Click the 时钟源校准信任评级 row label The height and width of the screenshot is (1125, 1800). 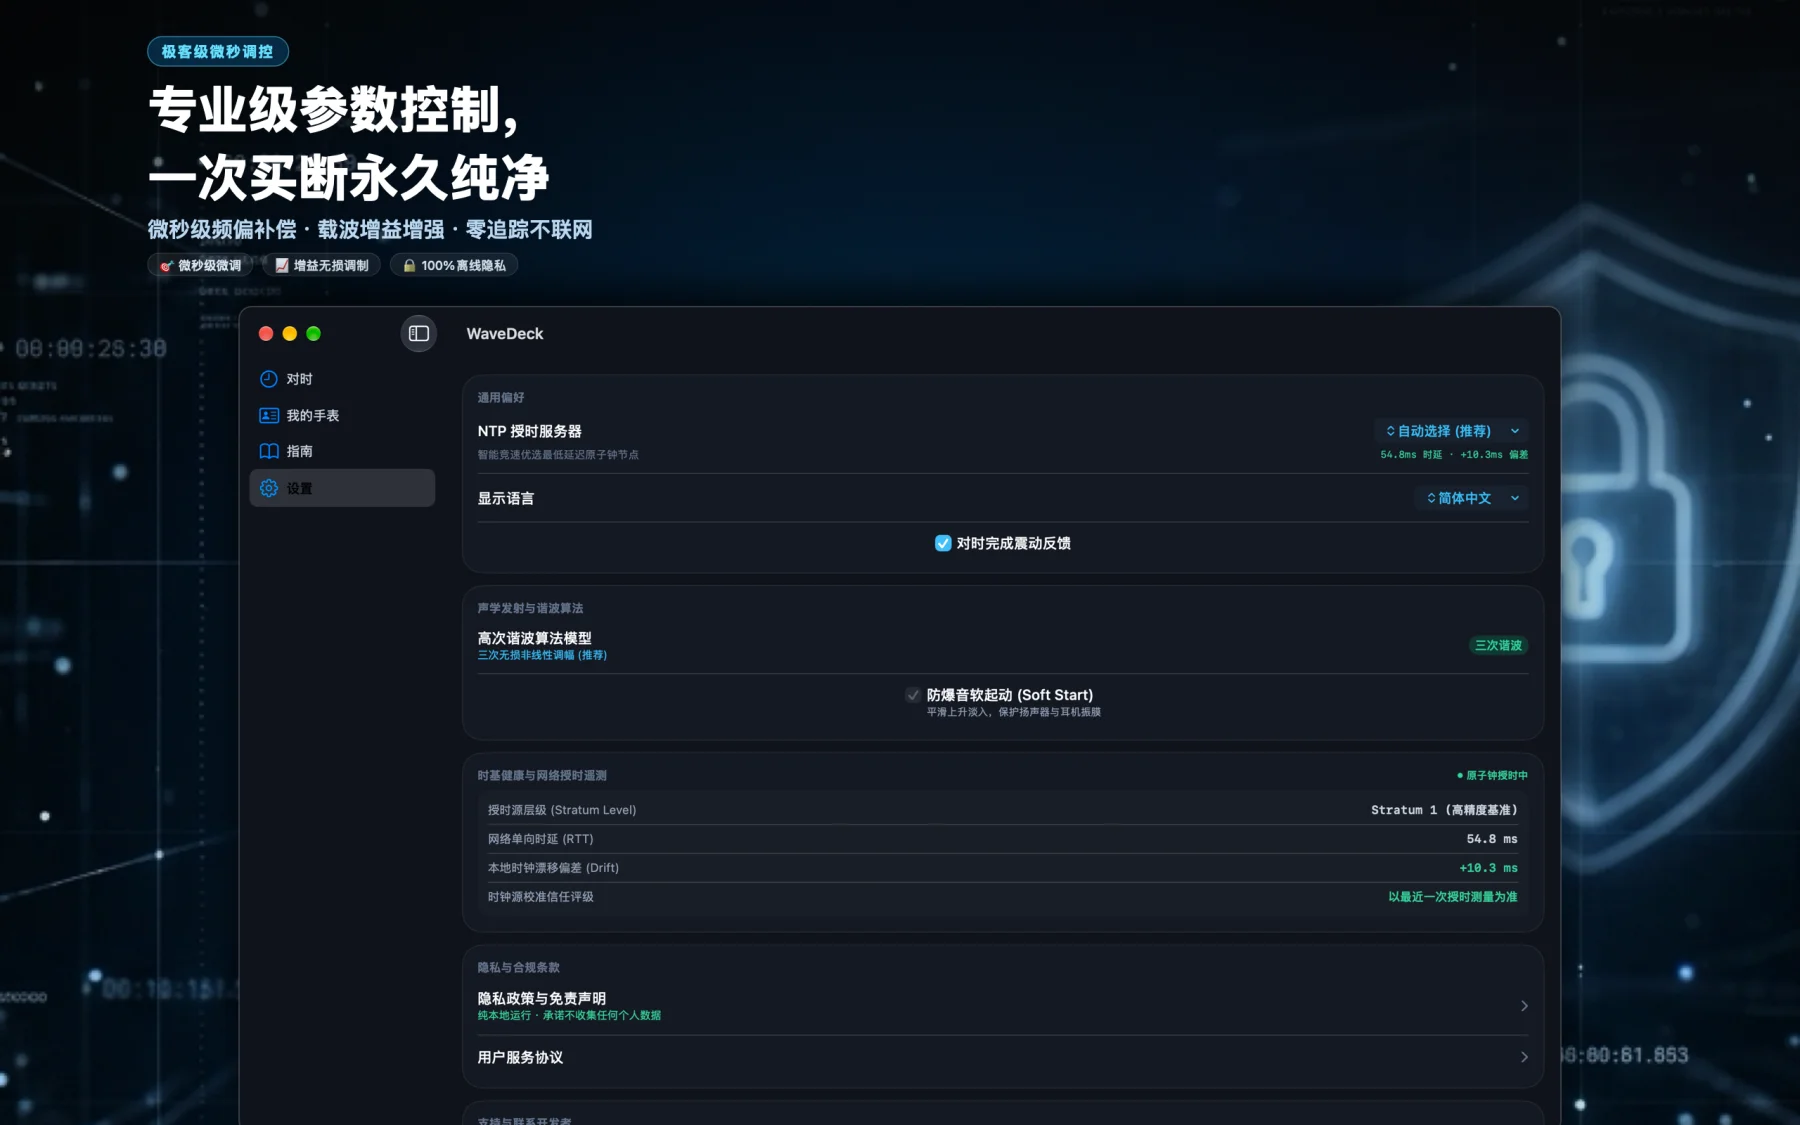(540, 897)
